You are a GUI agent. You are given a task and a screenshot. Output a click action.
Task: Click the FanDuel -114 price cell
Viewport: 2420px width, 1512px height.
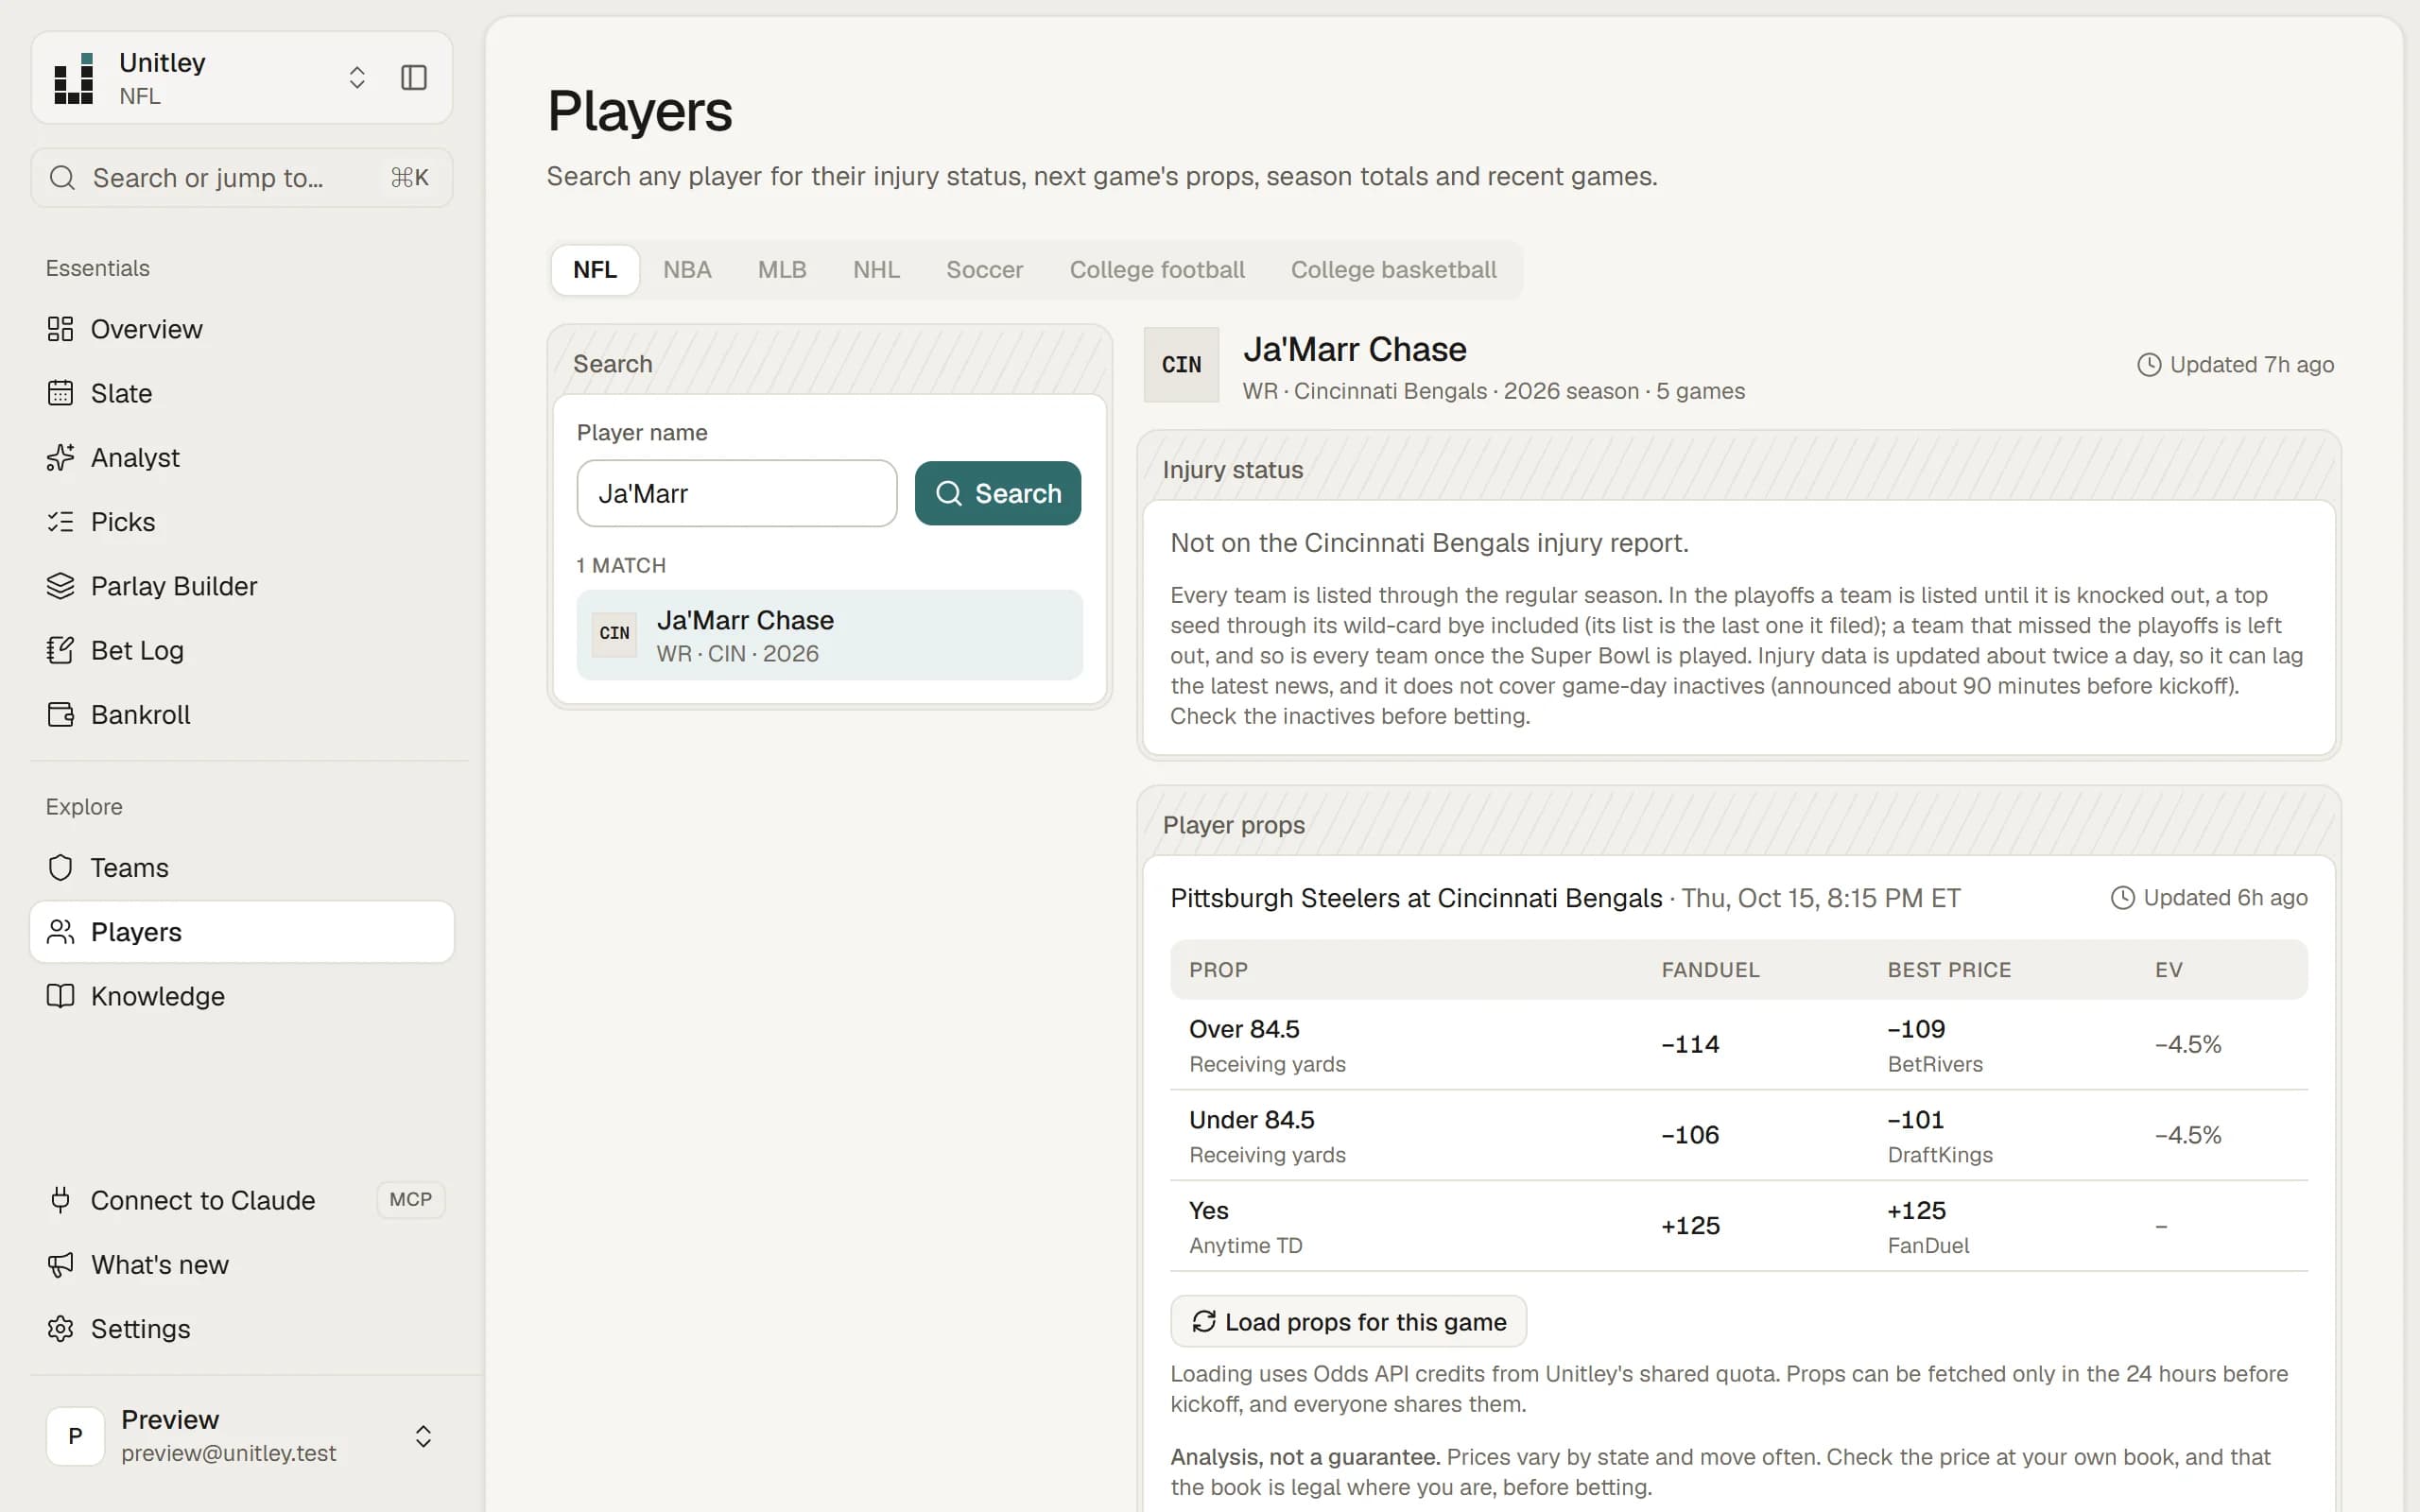(x=1690, y=1045)
